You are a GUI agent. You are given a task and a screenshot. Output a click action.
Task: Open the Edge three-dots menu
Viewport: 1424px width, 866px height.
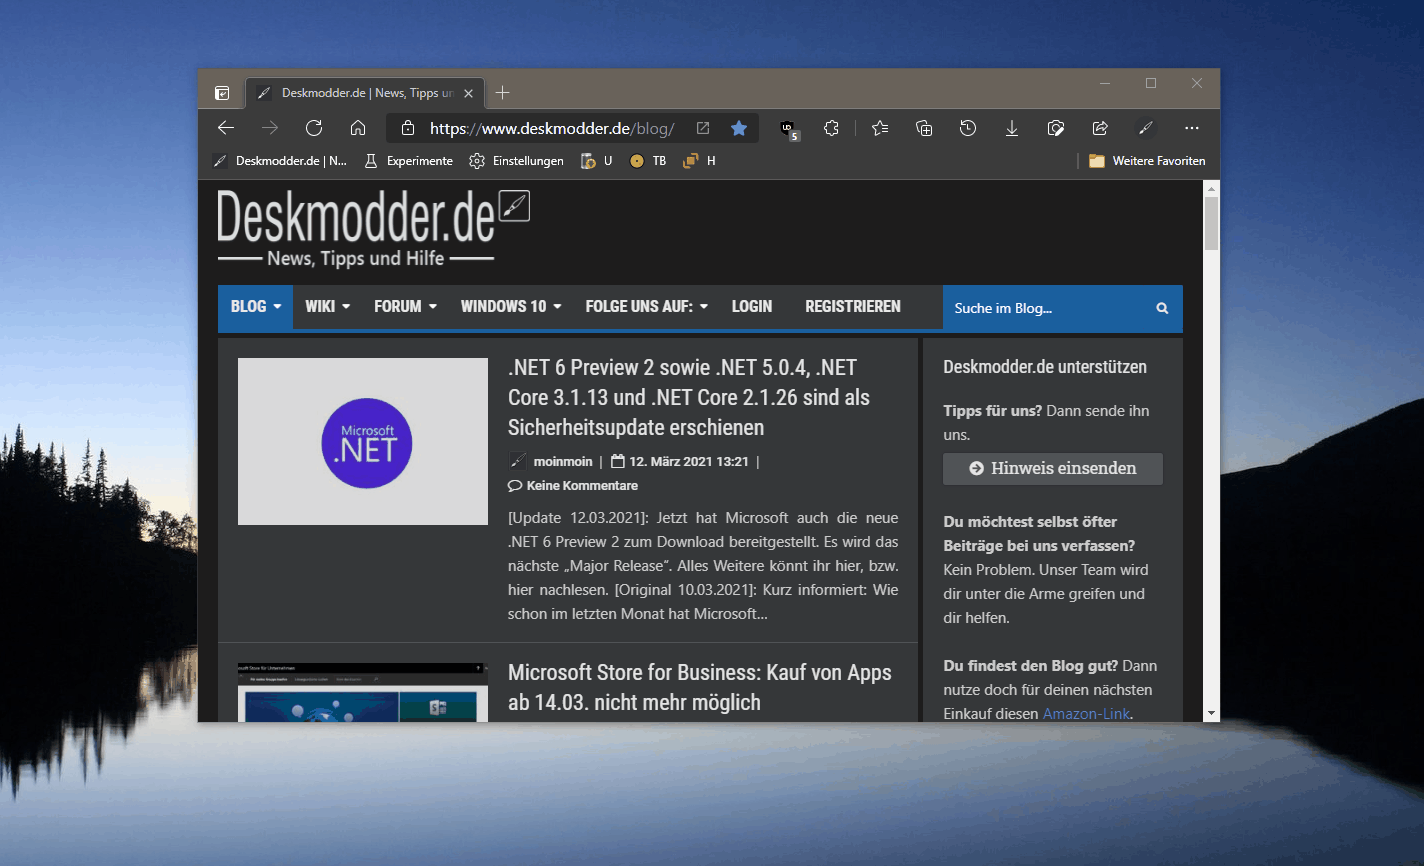tap(1191, 128)
